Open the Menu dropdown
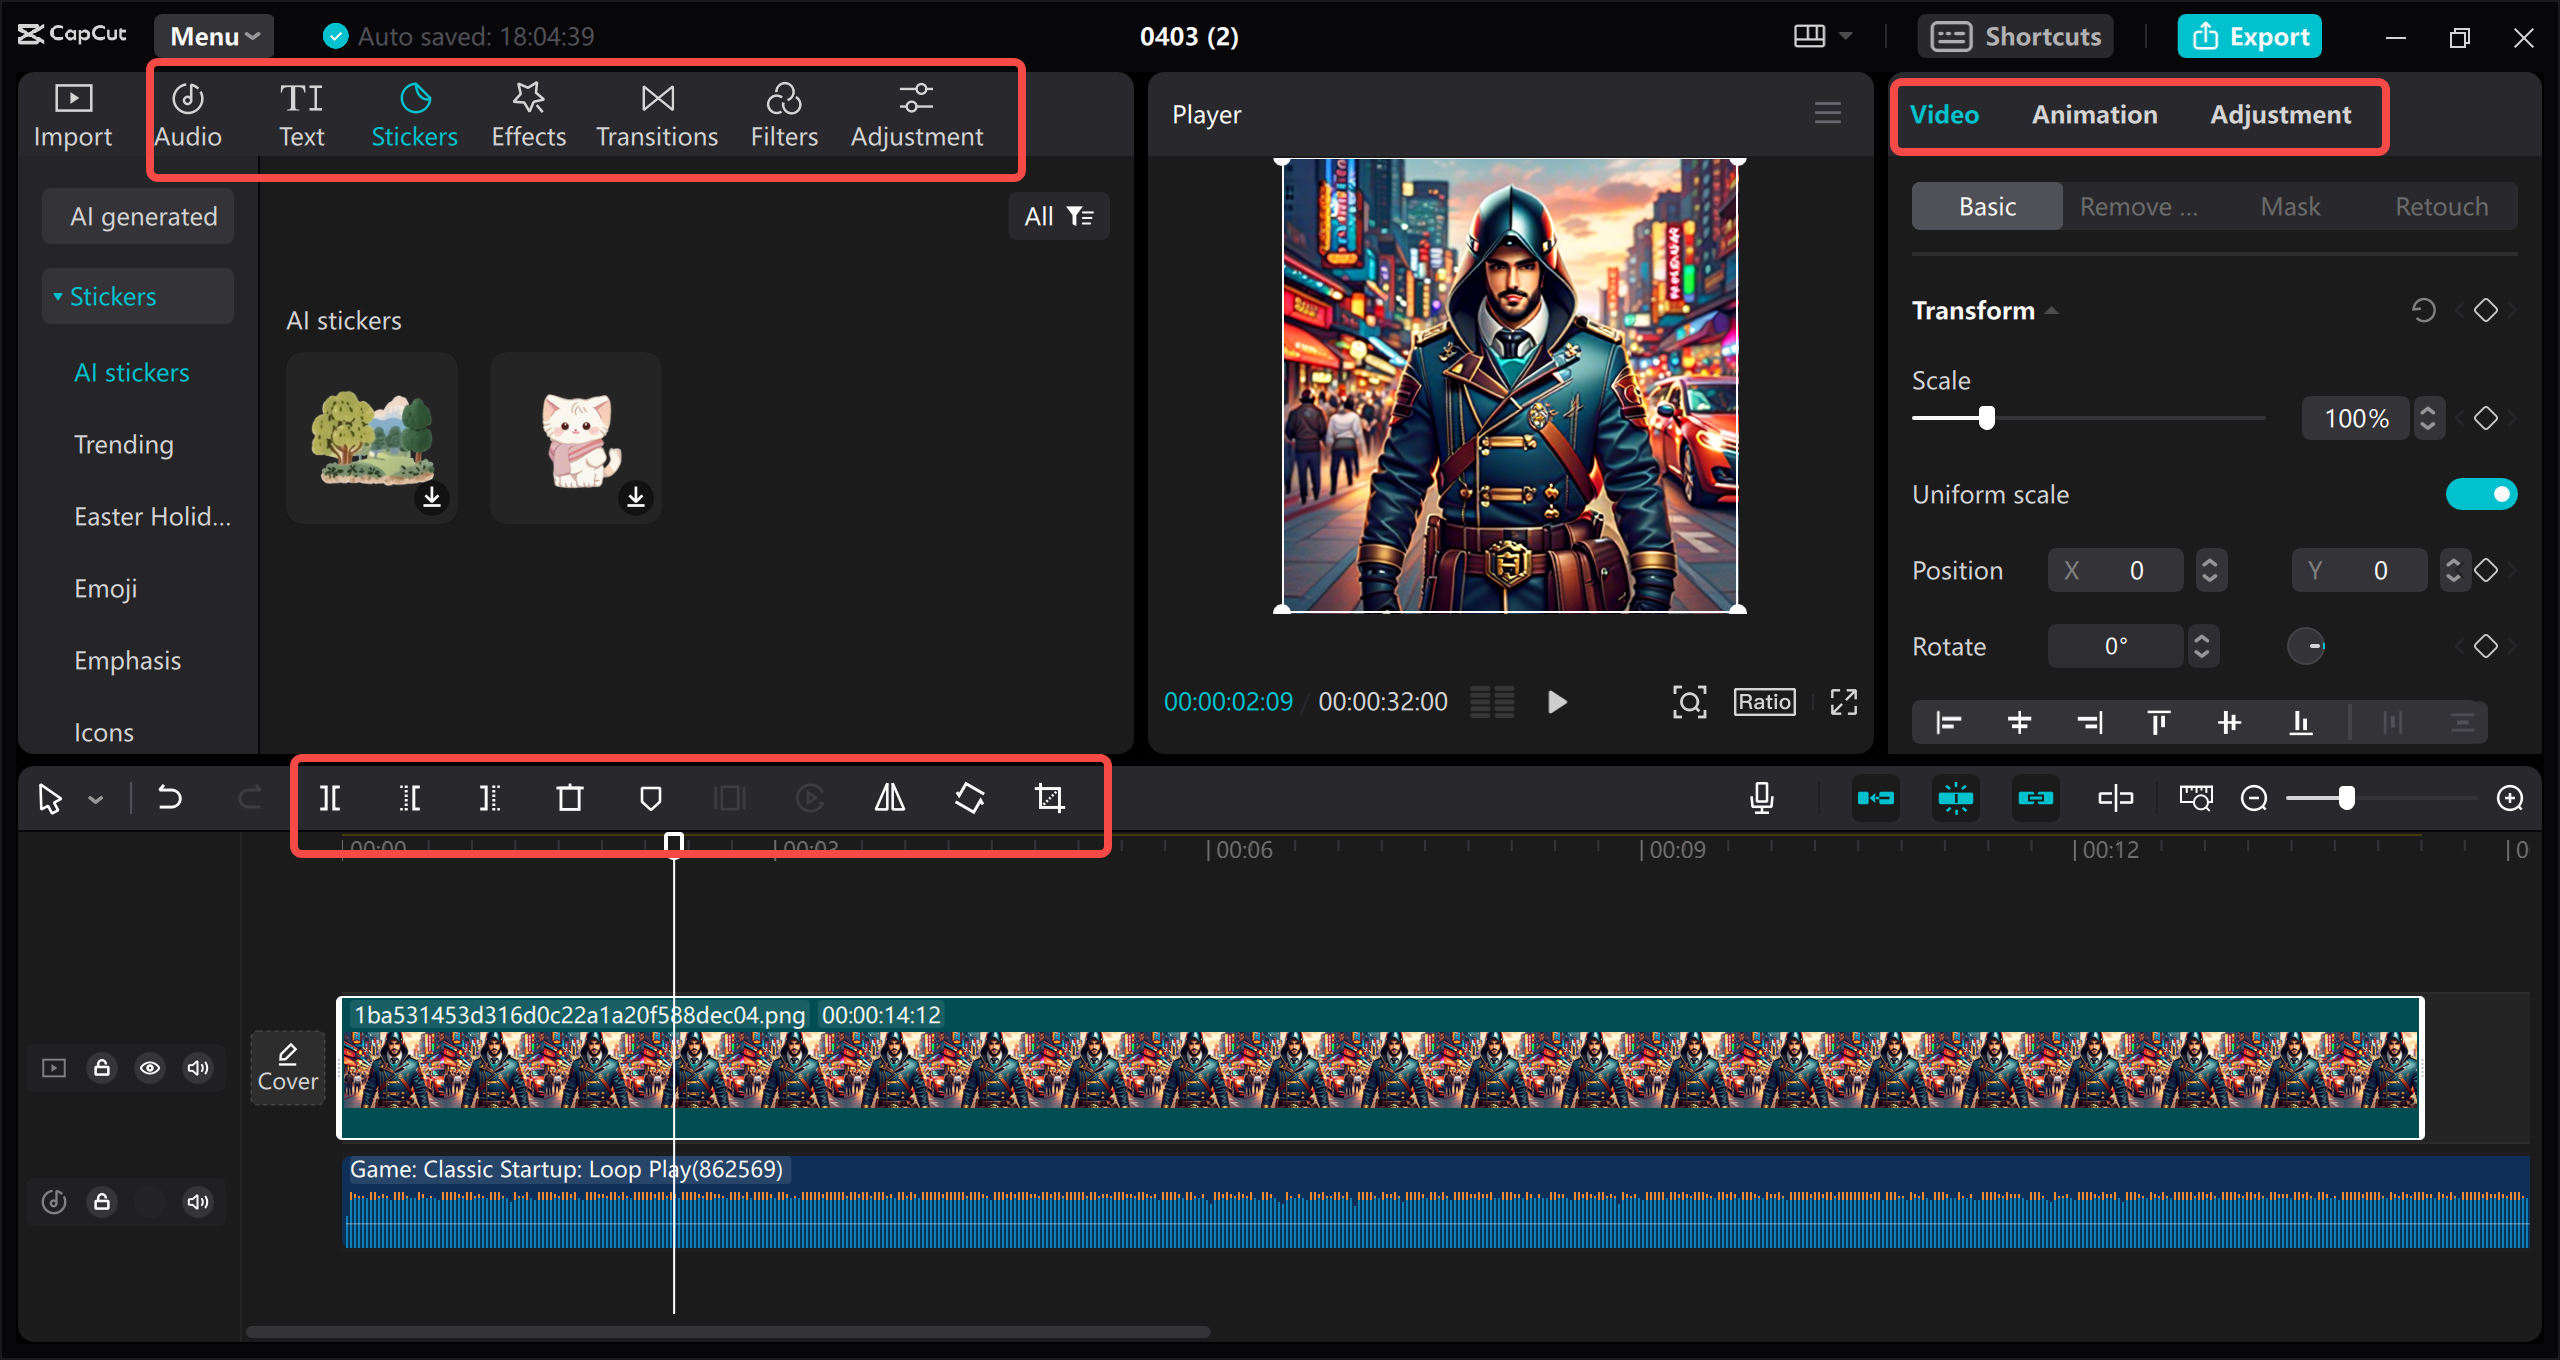2560x1360 pixels. tap(212, 35)
